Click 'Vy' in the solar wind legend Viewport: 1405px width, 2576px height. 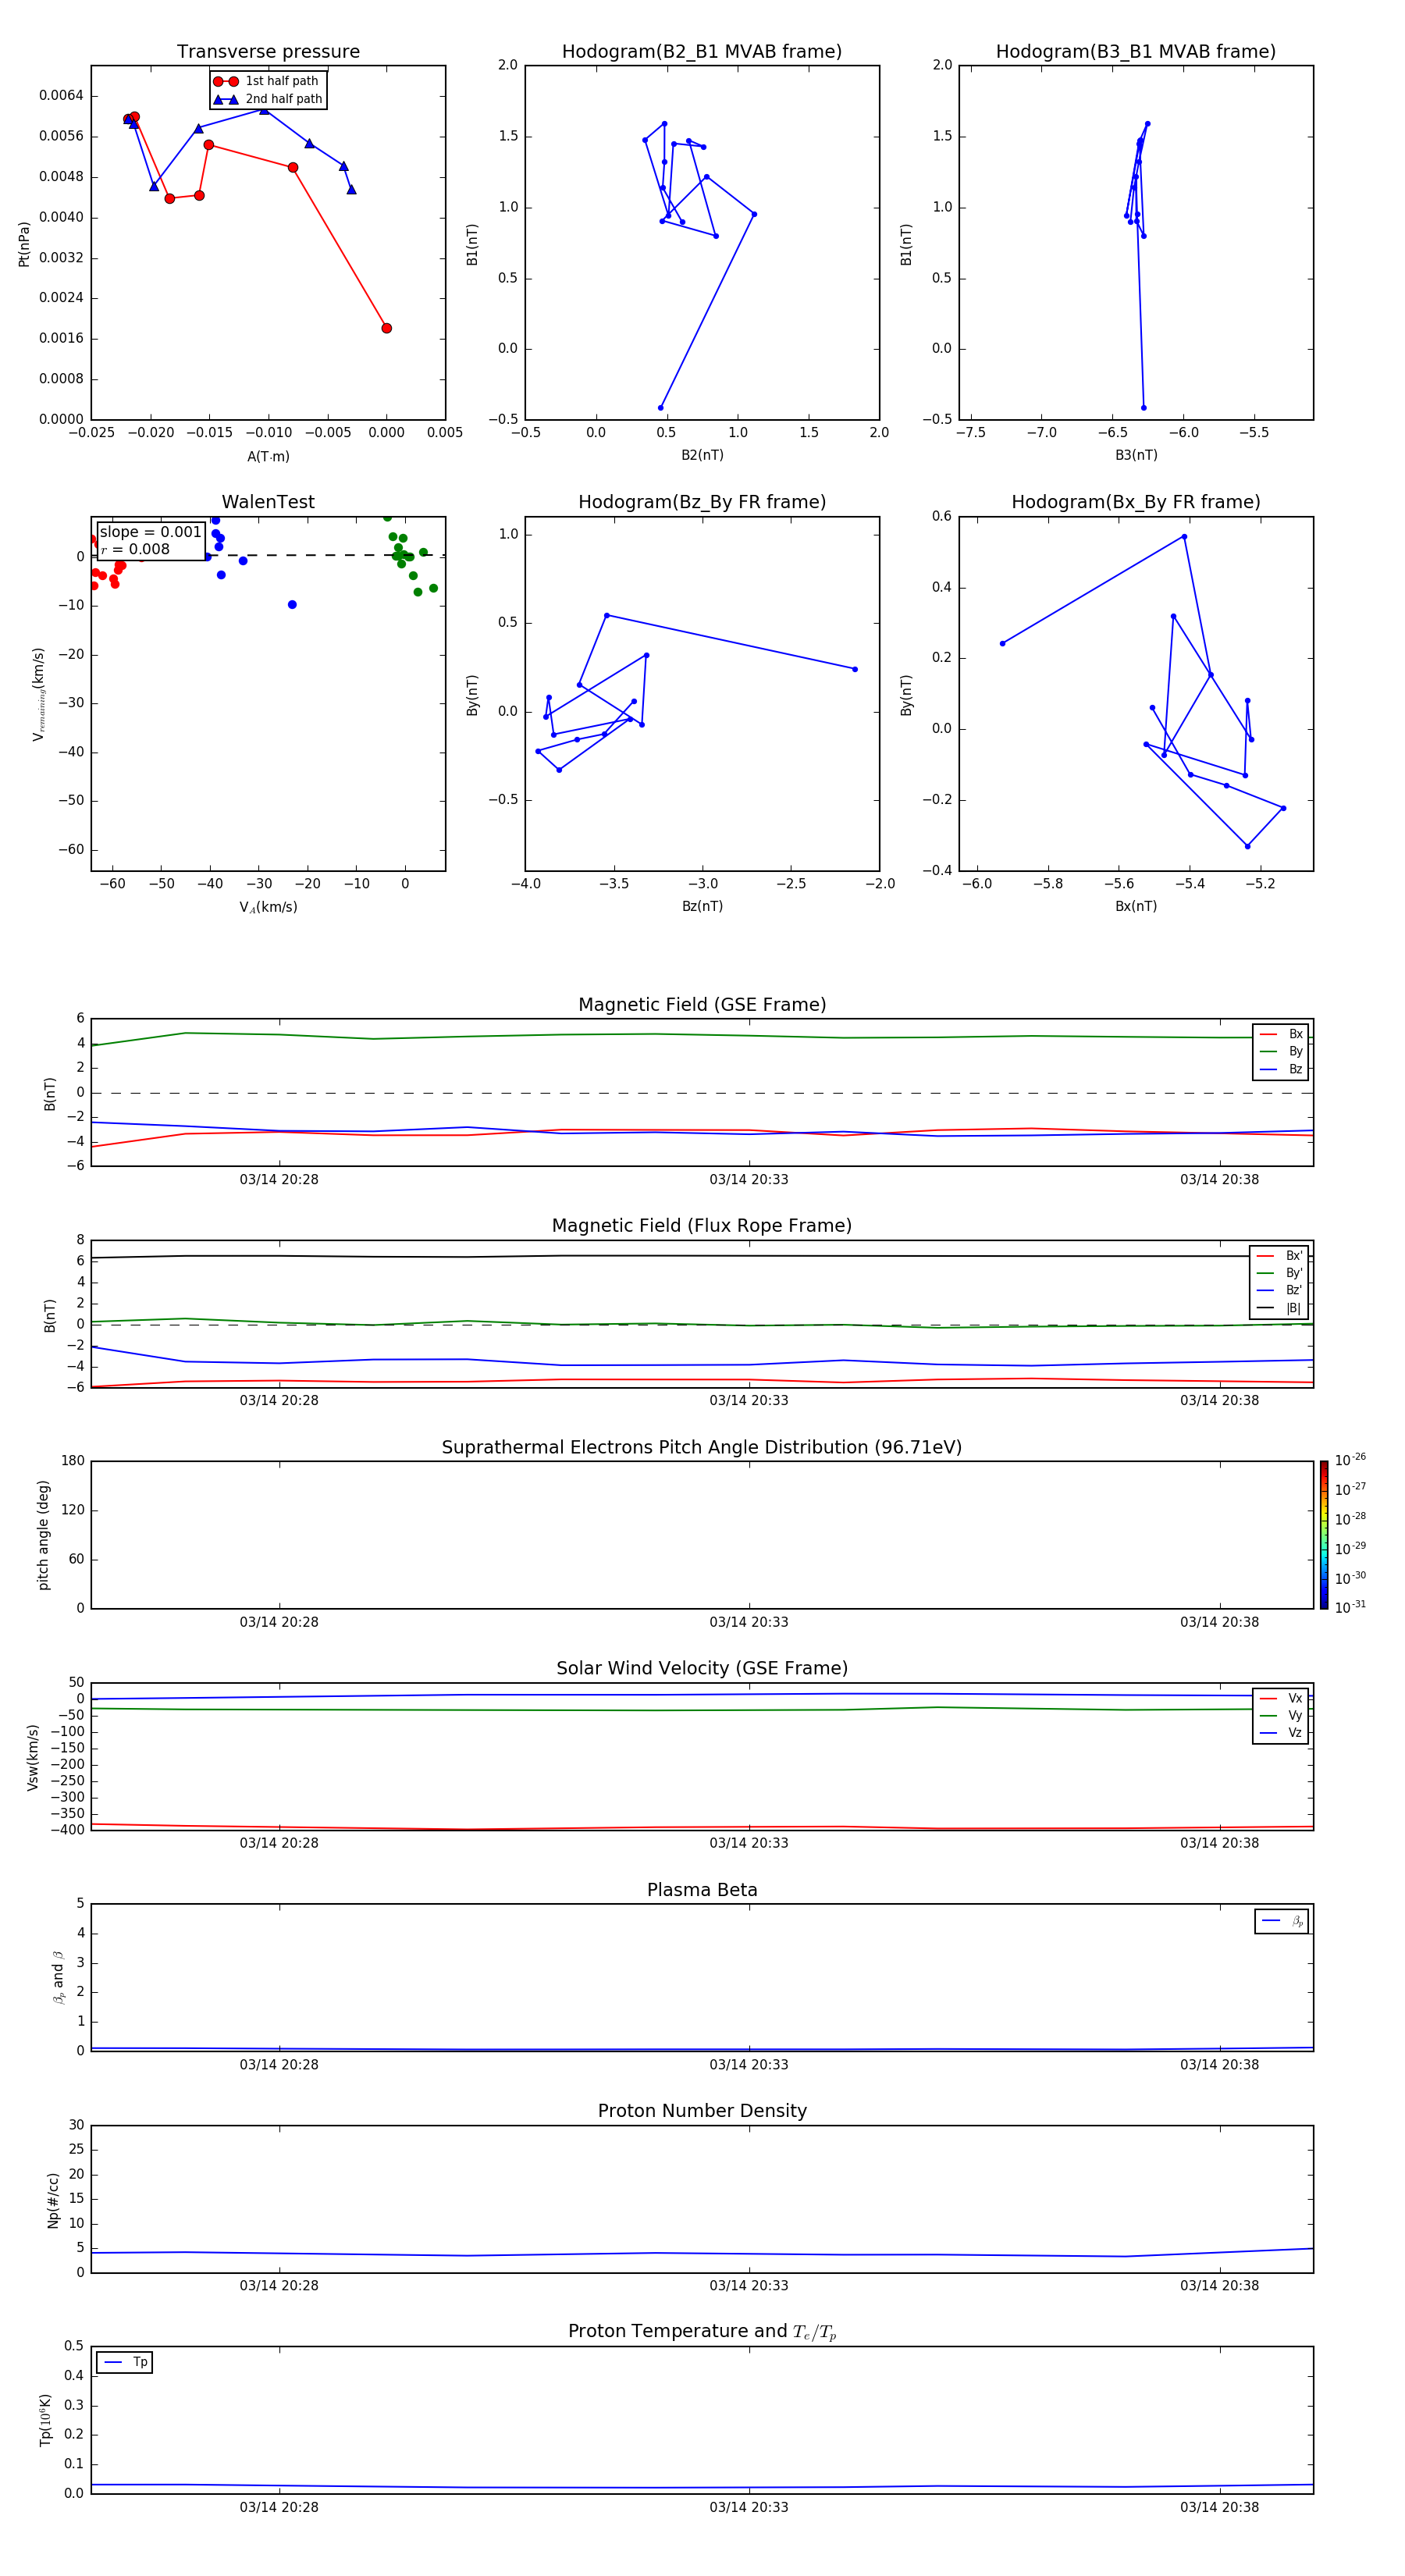1296,1716
